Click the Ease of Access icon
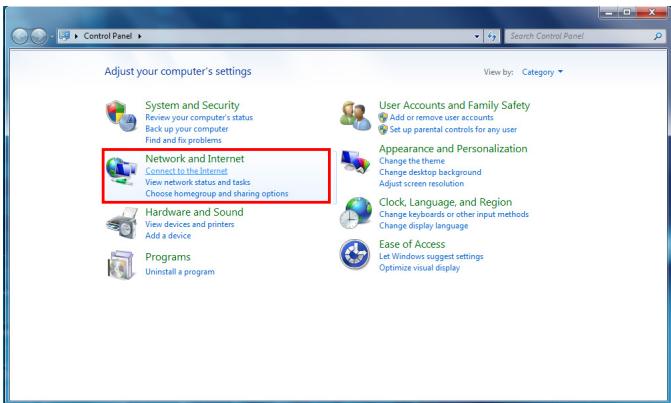 pyautogui.click(x=355, y=255)
